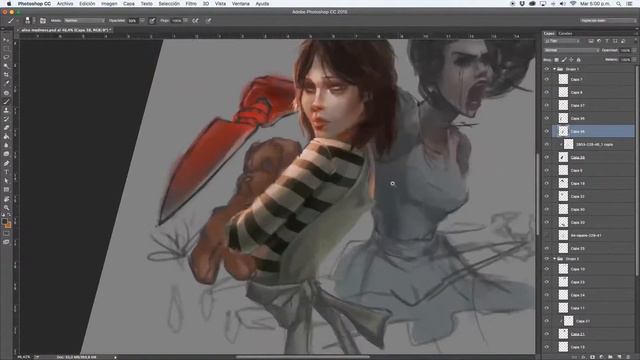Enable airbrush mode in options bar

(x=195, y=20)
